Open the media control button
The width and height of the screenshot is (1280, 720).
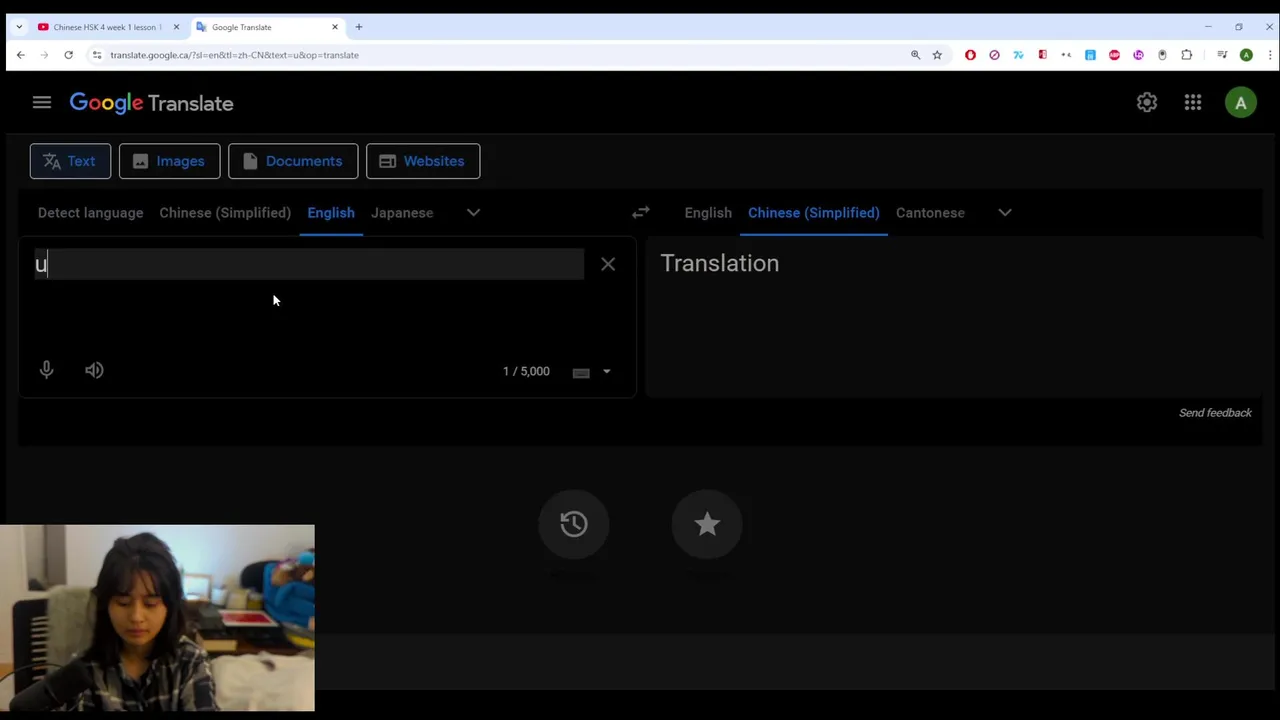[1222, 55]
